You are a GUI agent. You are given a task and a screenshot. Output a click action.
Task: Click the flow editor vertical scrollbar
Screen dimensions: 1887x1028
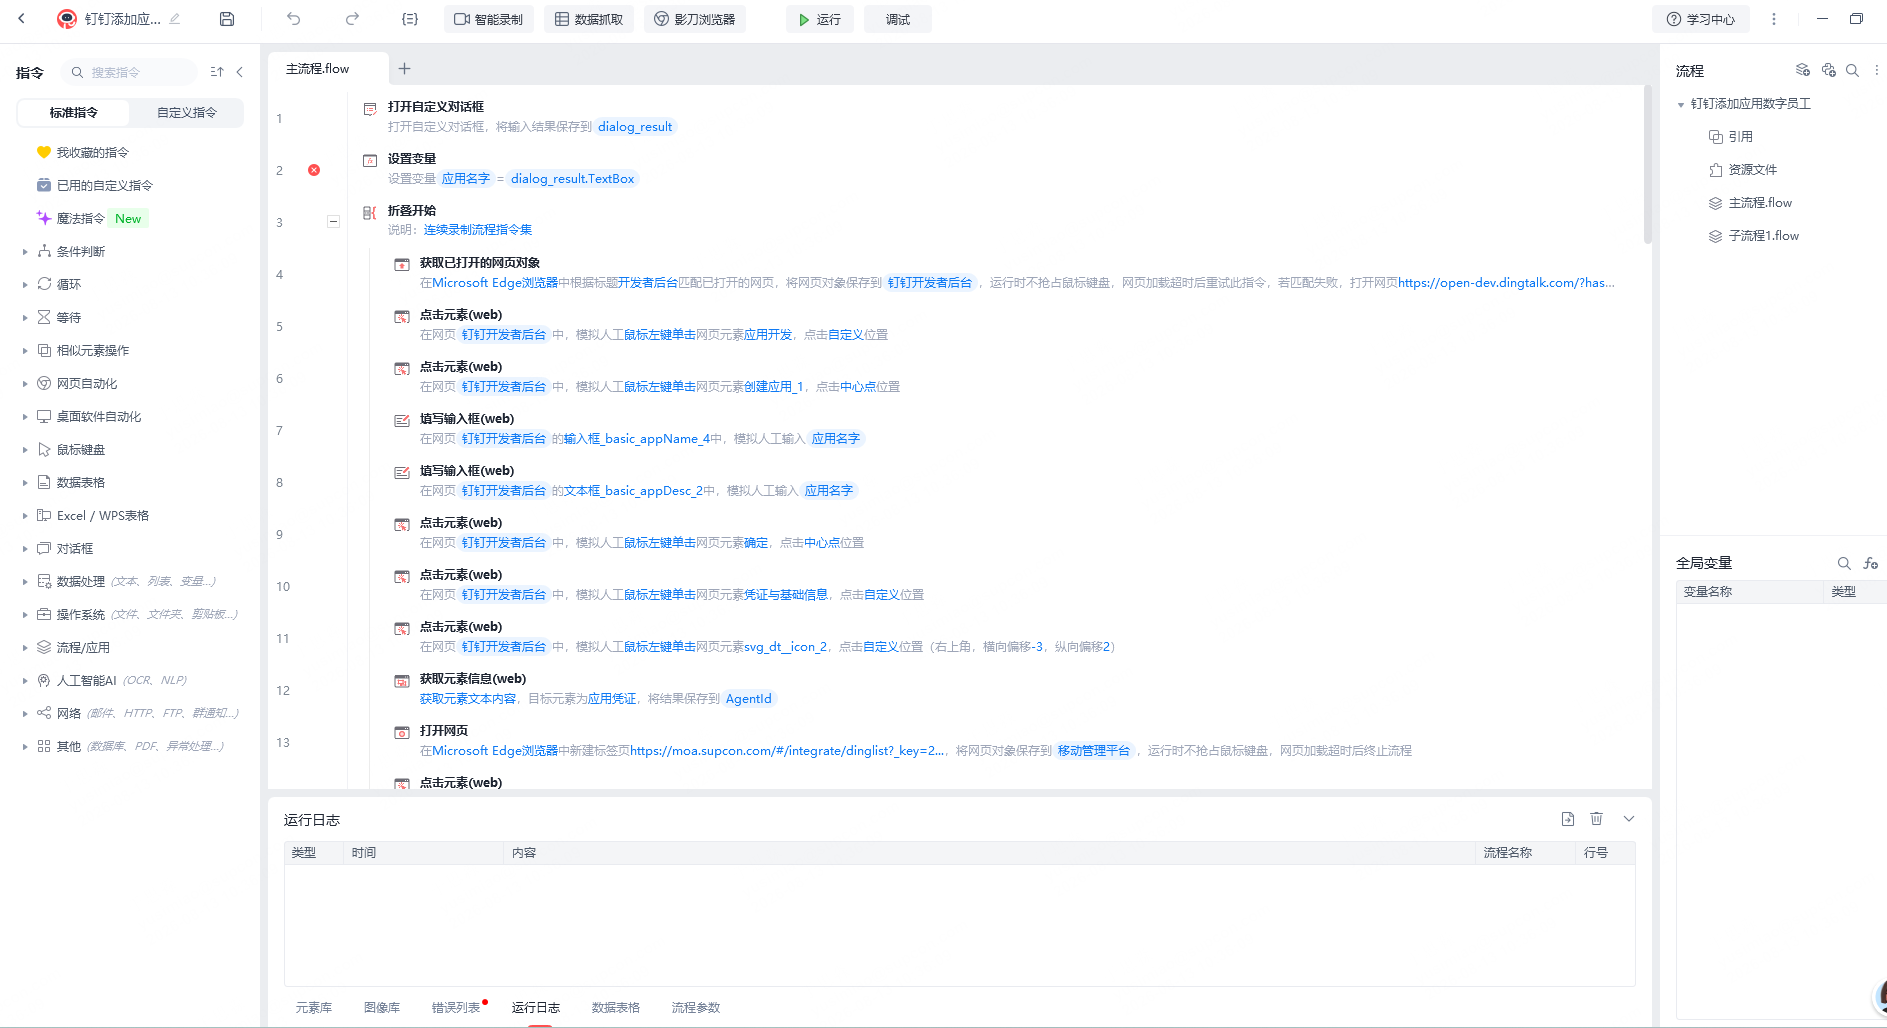click(x=1647, y=165)
